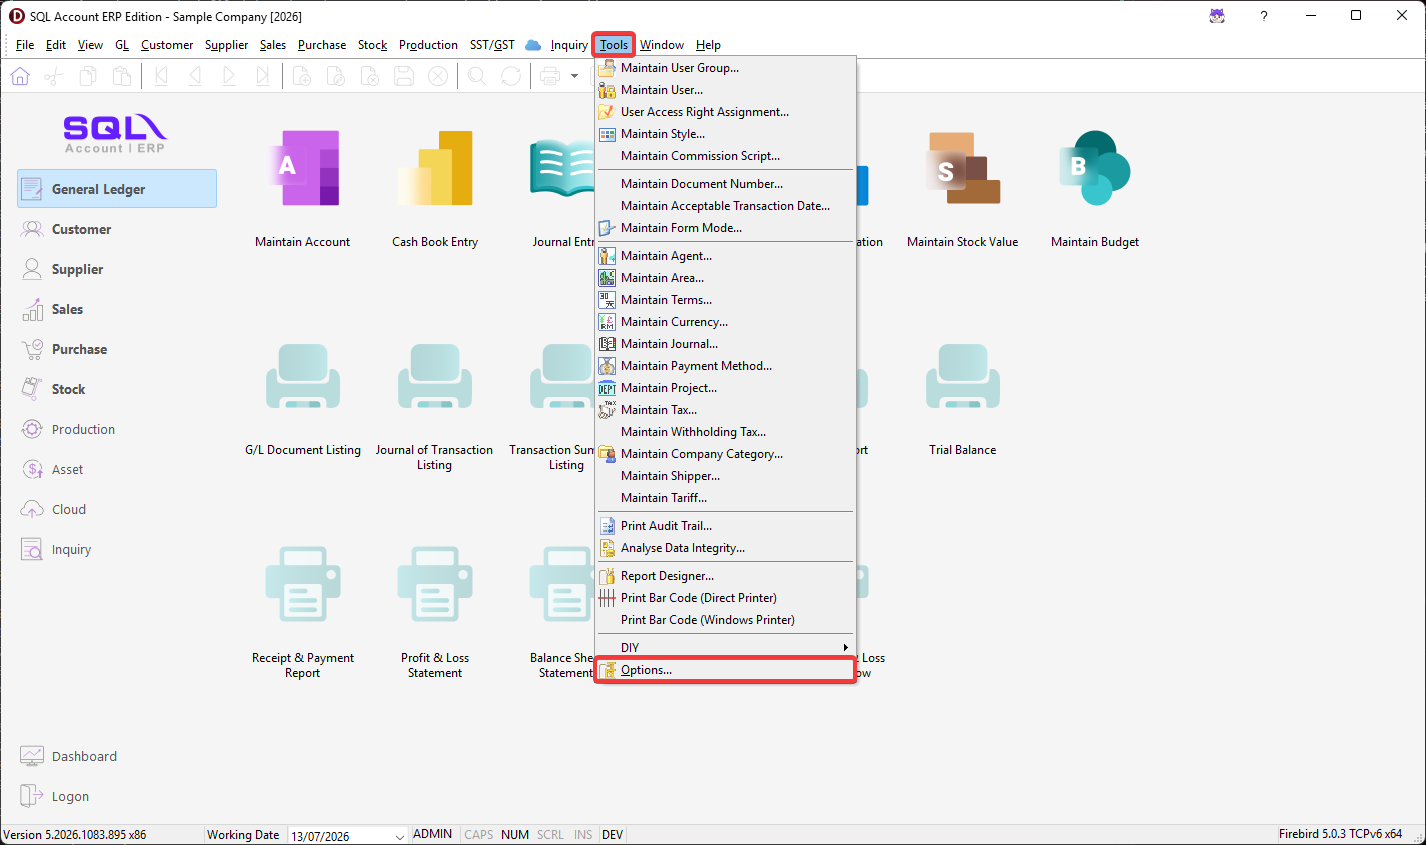Open the File menu

[25, 45]
